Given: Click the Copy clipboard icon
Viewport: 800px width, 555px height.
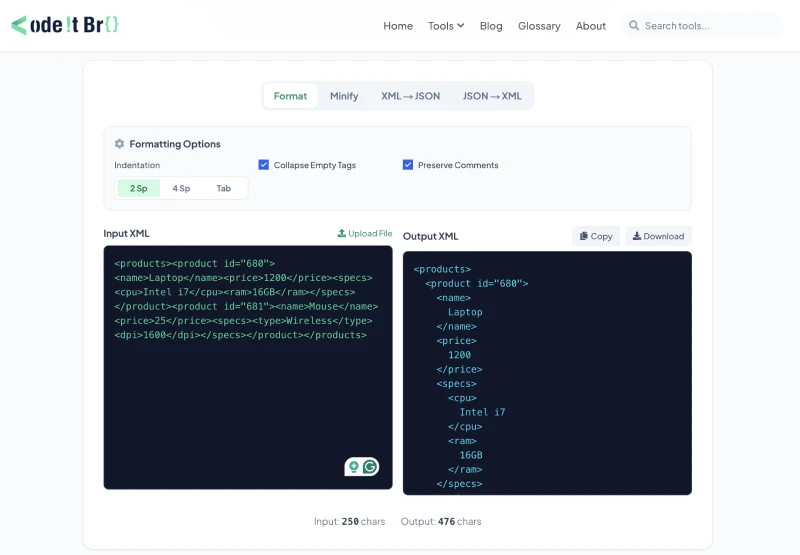Looking at the screenshot, I should (x=584, y=236).
